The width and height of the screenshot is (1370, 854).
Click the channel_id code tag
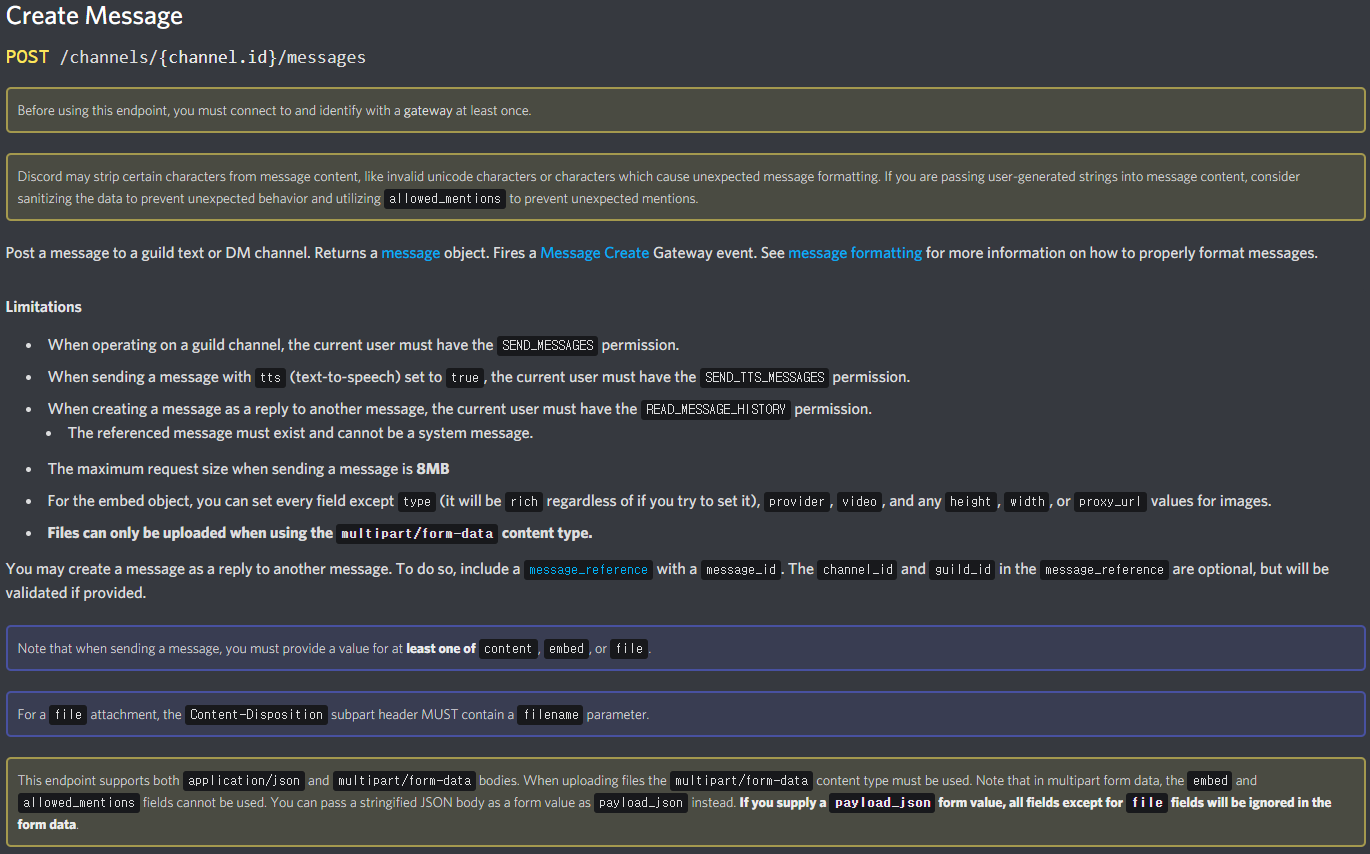(x=857, y=570)
